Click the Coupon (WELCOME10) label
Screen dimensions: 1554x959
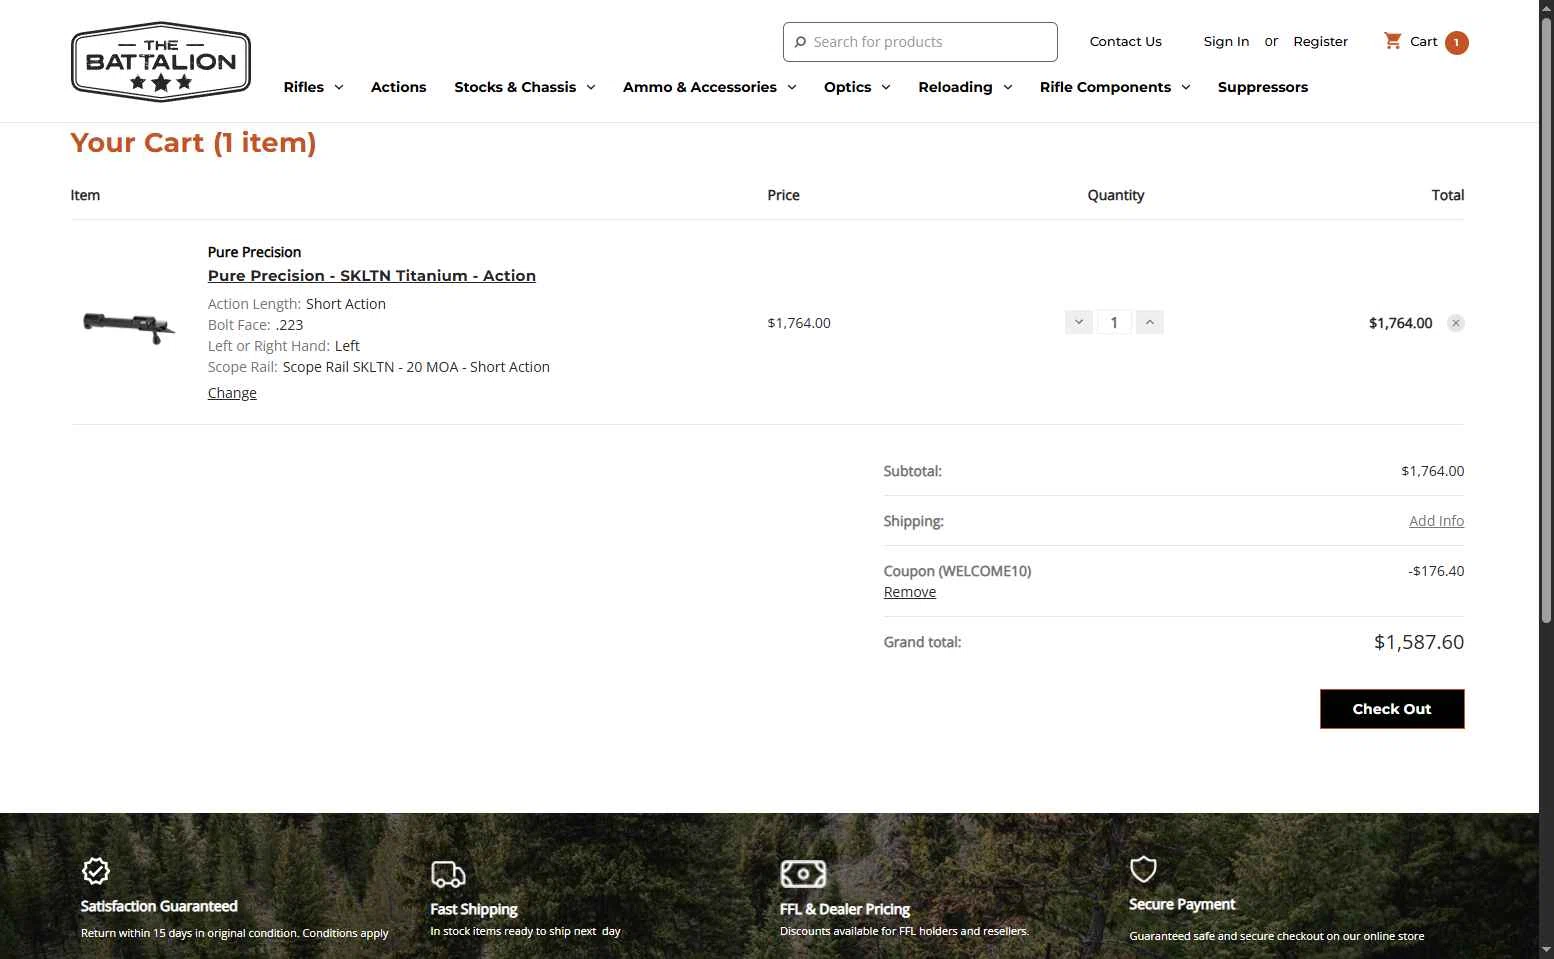(x=957, y=571)
